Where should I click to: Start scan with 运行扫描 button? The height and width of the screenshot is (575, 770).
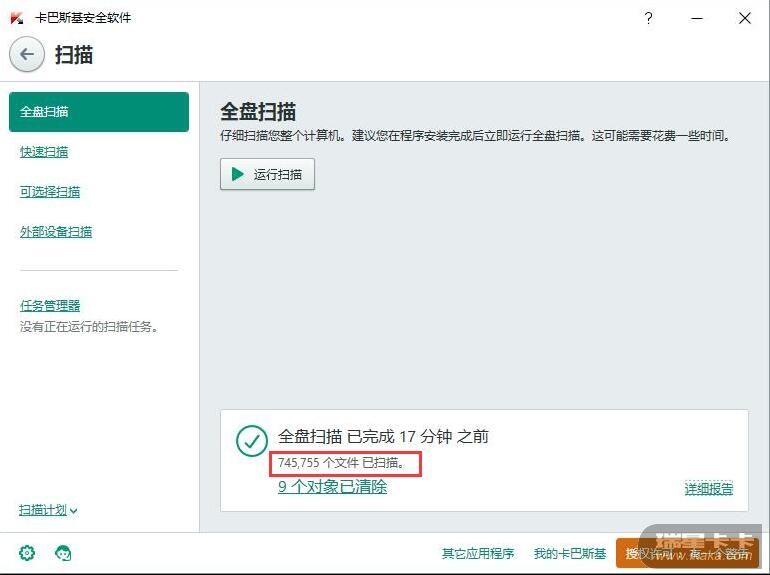pyautogui.click(x=267, y=174)
